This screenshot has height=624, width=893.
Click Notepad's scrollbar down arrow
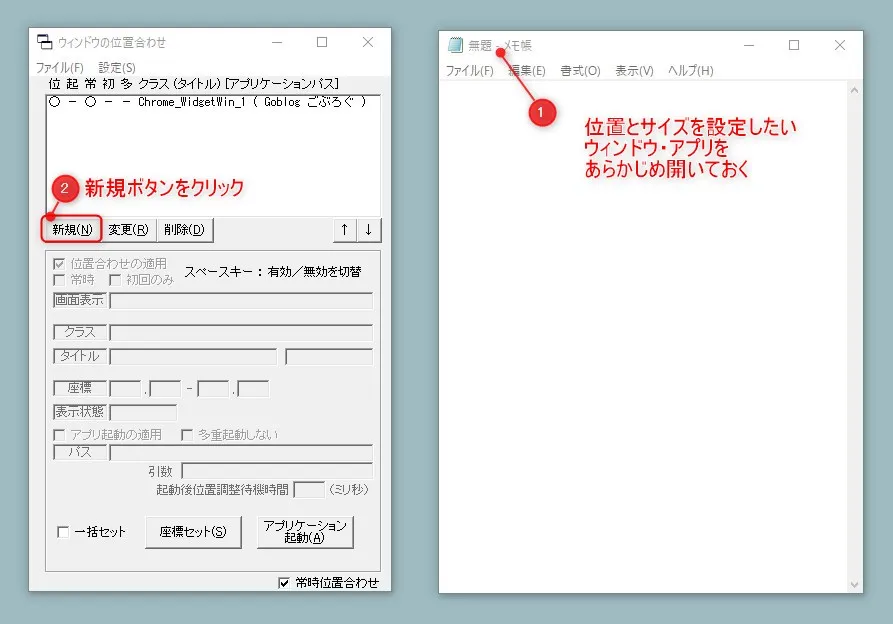[852, 584]
